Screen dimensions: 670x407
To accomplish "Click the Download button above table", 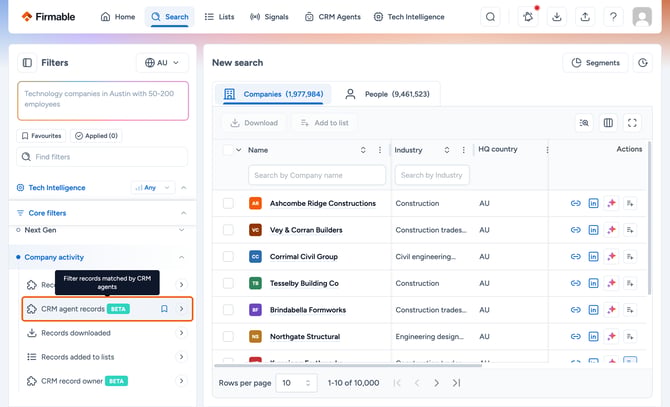I will (254, 123).
